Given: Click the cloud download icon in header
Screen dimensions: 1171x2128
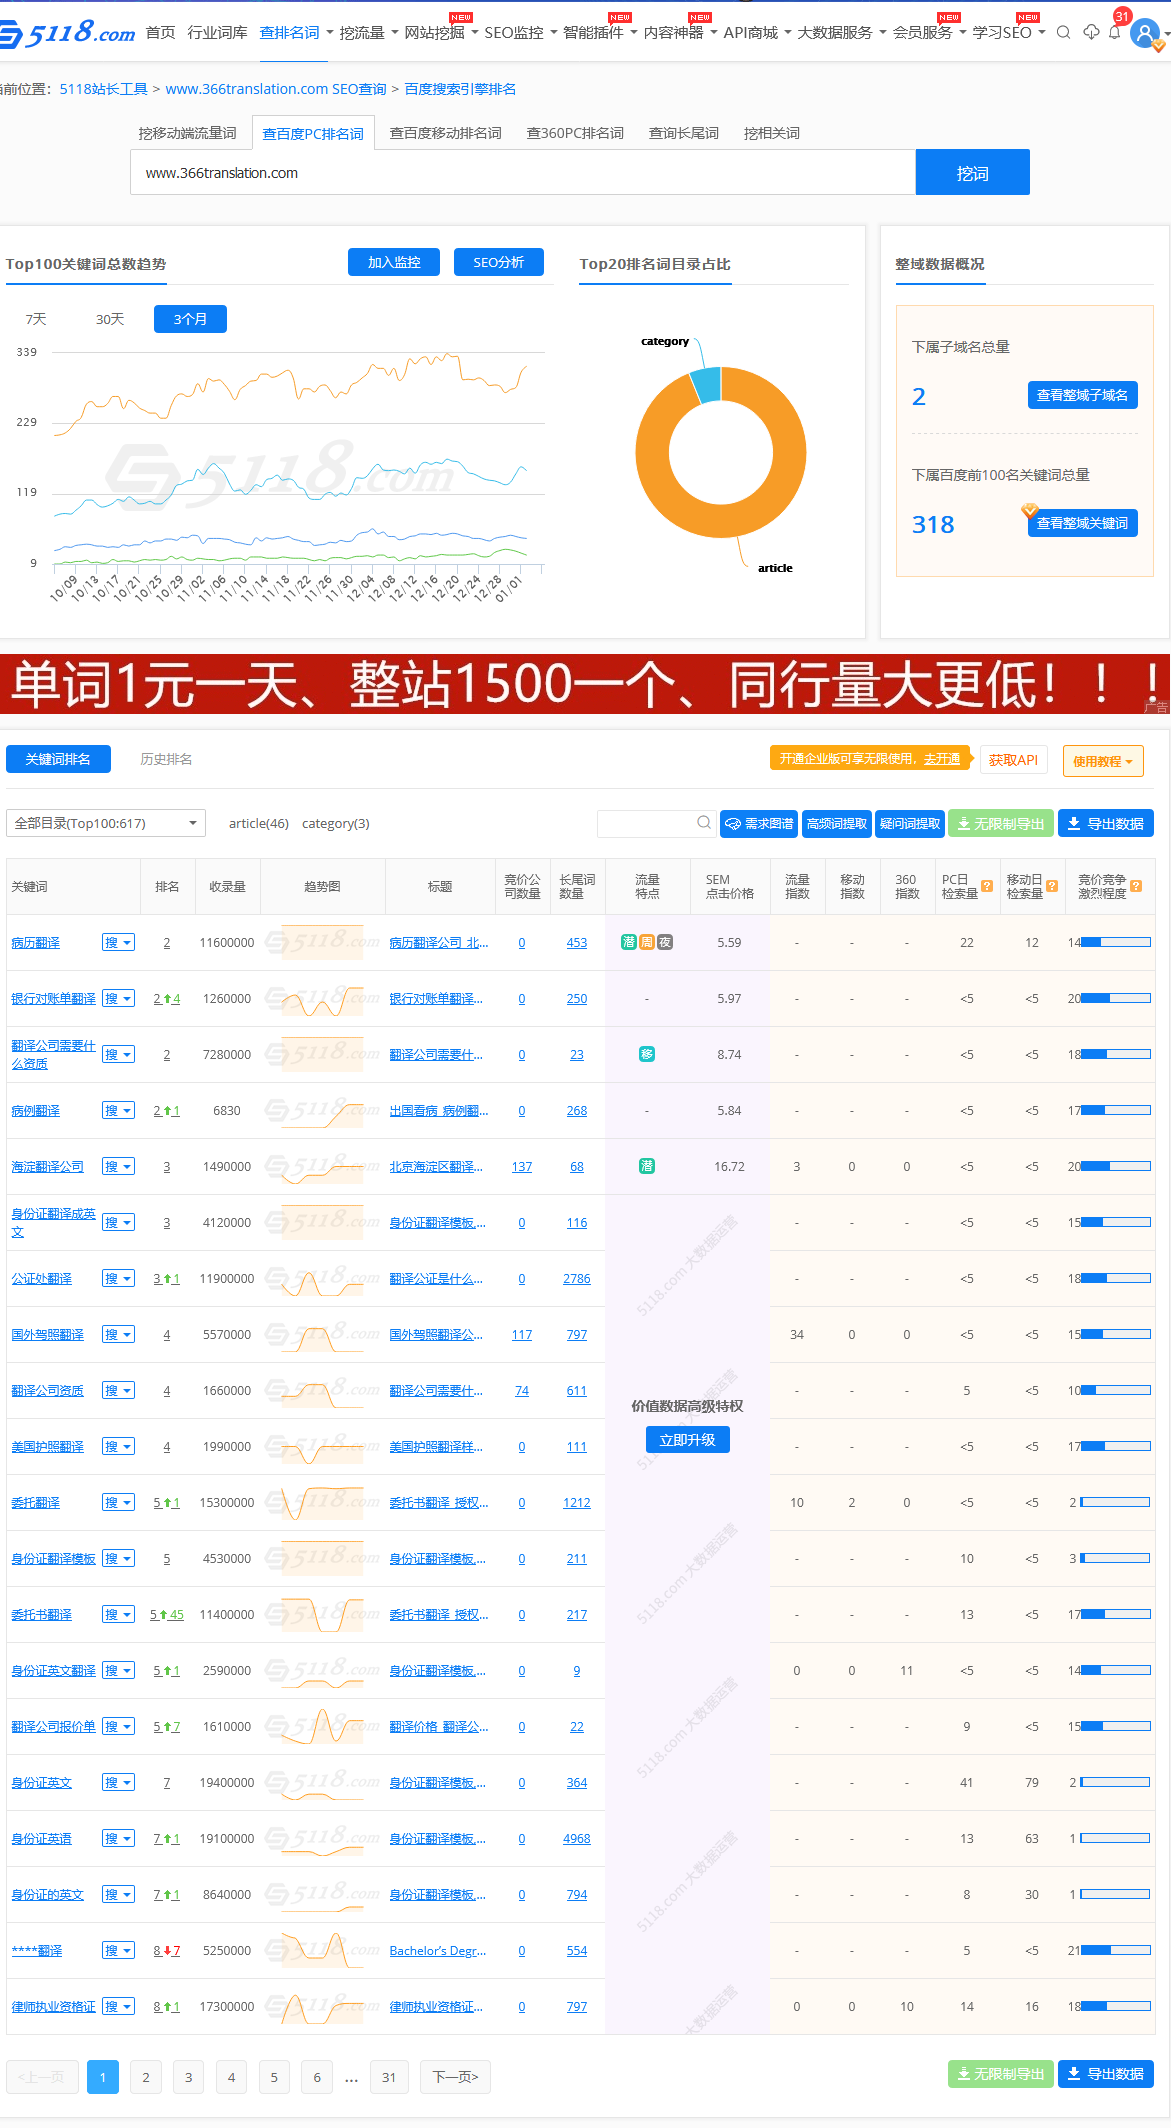Looking at the screenshot, I should (x=1091, y=33).
